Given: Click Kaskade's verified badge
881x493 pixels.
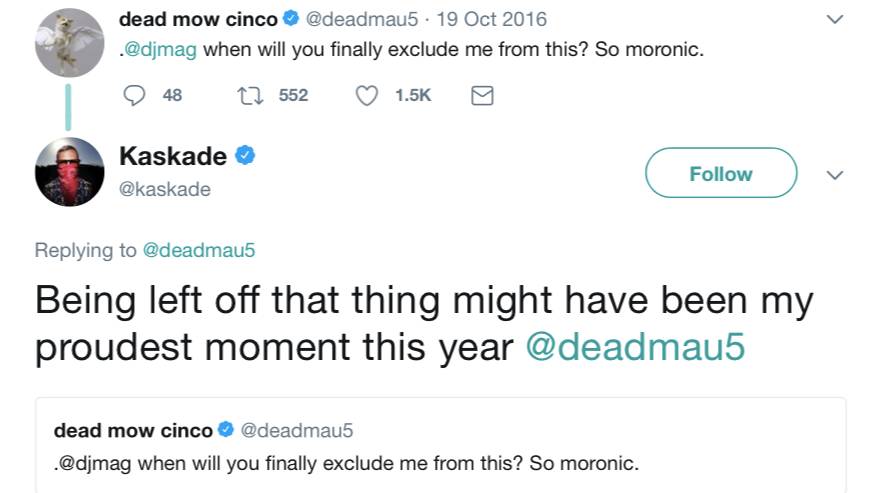Looking at the screenshot, I should [x=246, y=156].
